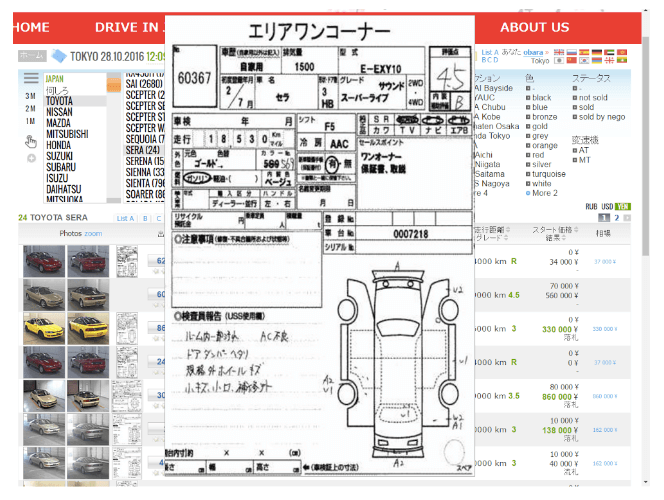Enable the gold color filter
Viewport: 664px width, 500px height.
528,127
